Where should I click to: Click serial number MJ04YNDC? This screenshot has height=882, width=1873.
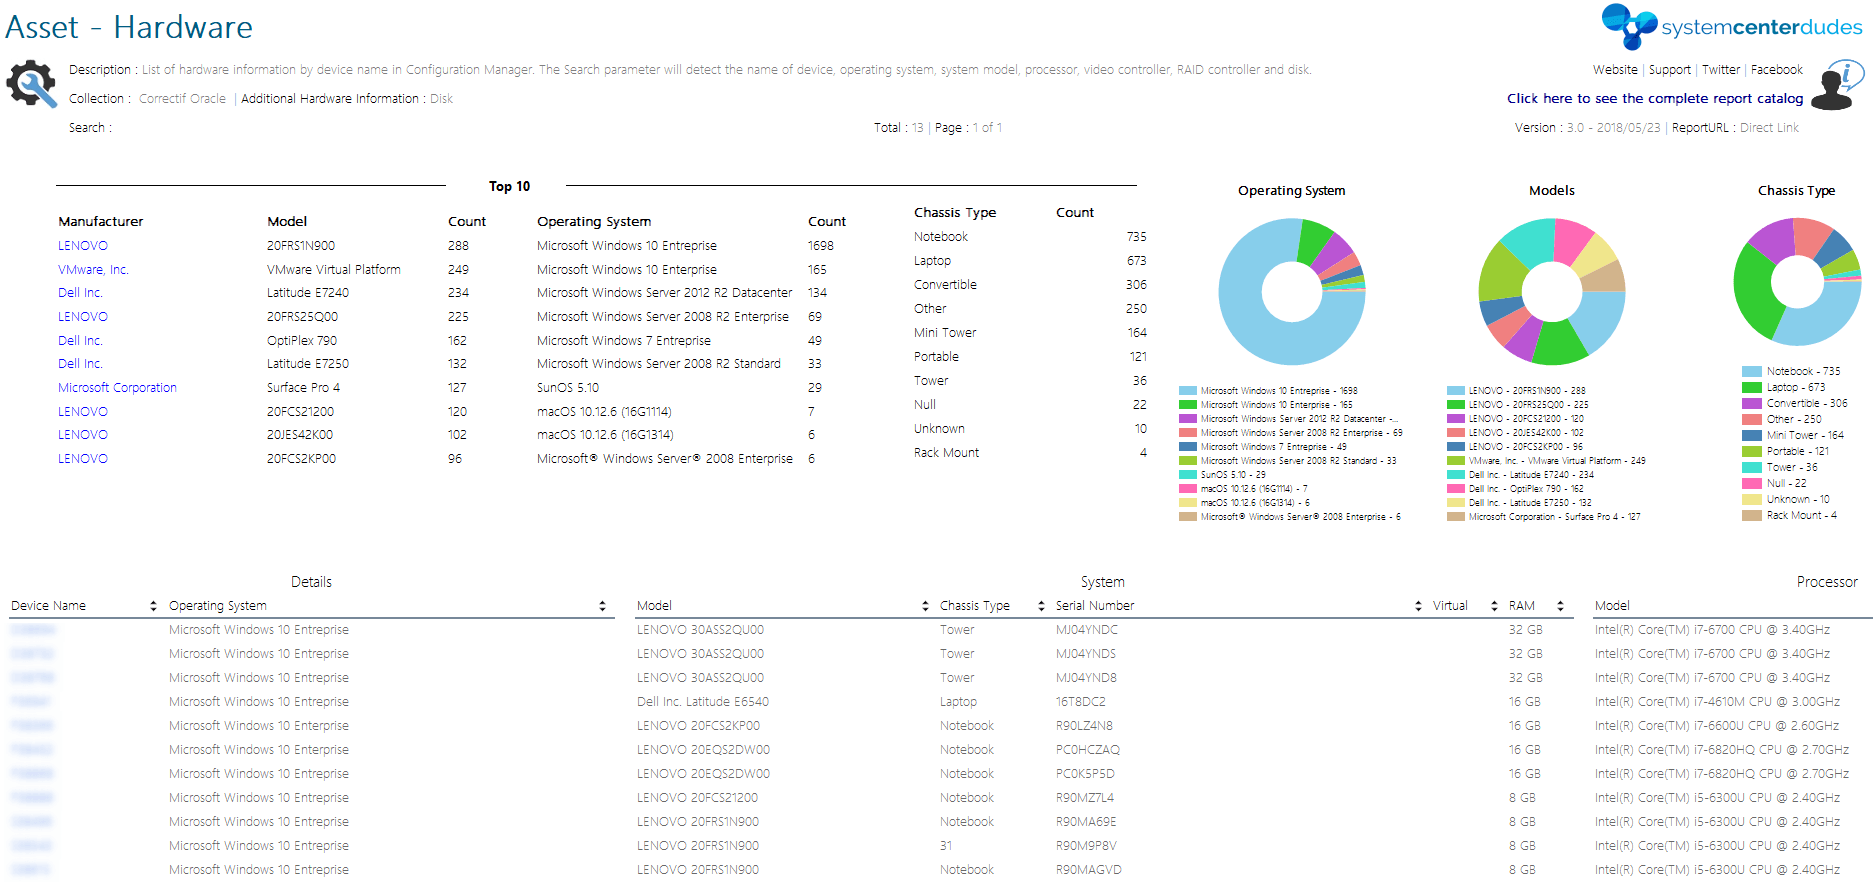(1087, 630)
